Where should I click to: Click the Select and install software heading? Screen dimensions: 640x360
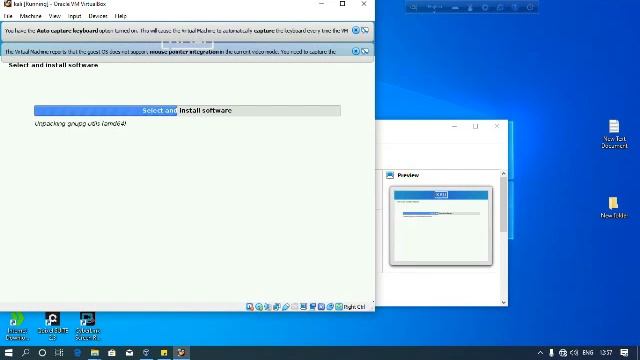click(53, 65)
